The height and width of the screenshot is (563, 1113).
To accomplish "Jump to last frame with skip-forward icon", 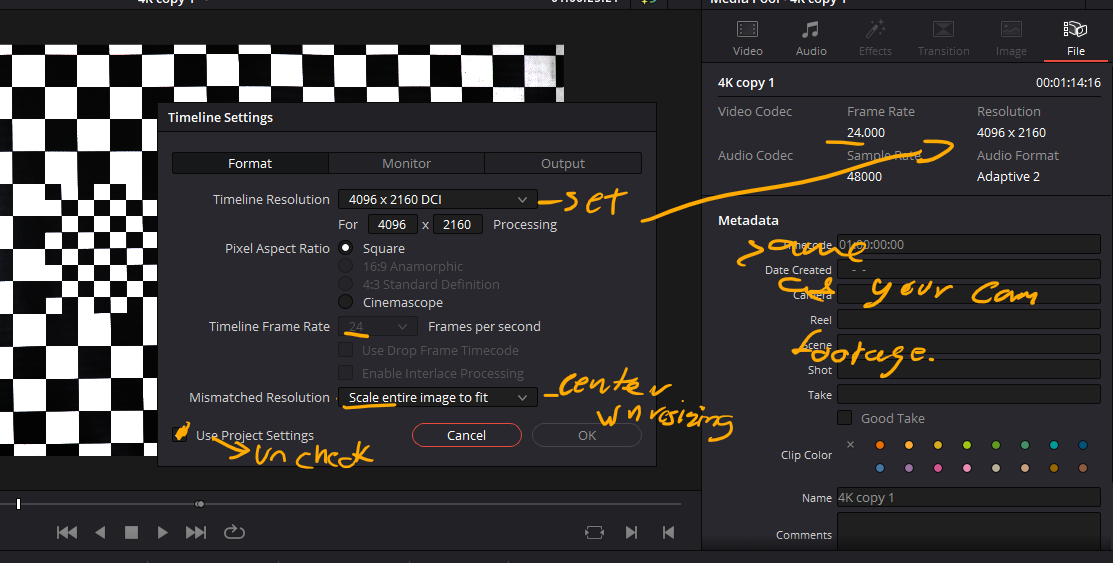I will [197, 533].
